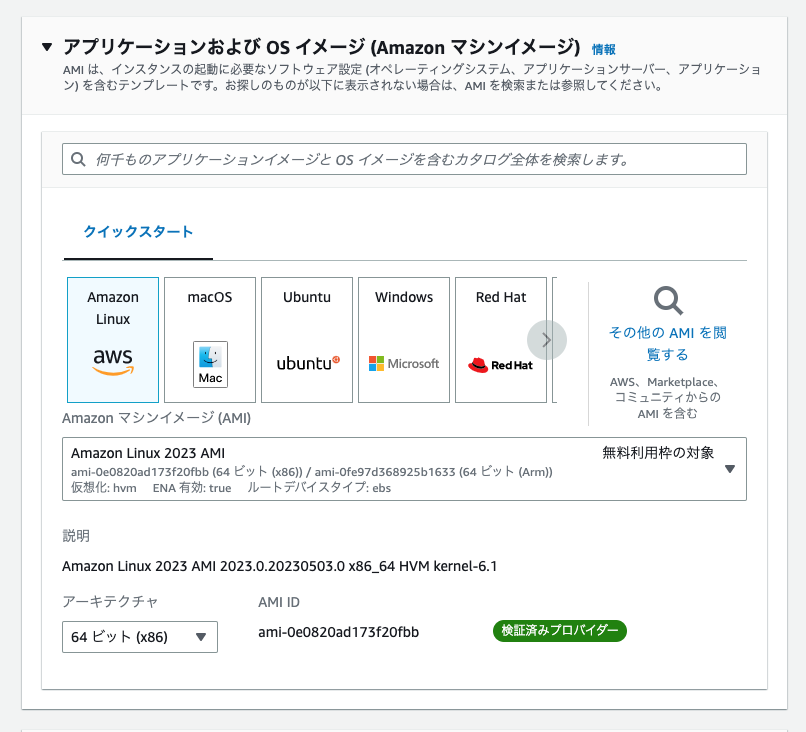Click the 仮想化: hvm text
The width and height of the screenshot is (806, 732).
(104, 488)
